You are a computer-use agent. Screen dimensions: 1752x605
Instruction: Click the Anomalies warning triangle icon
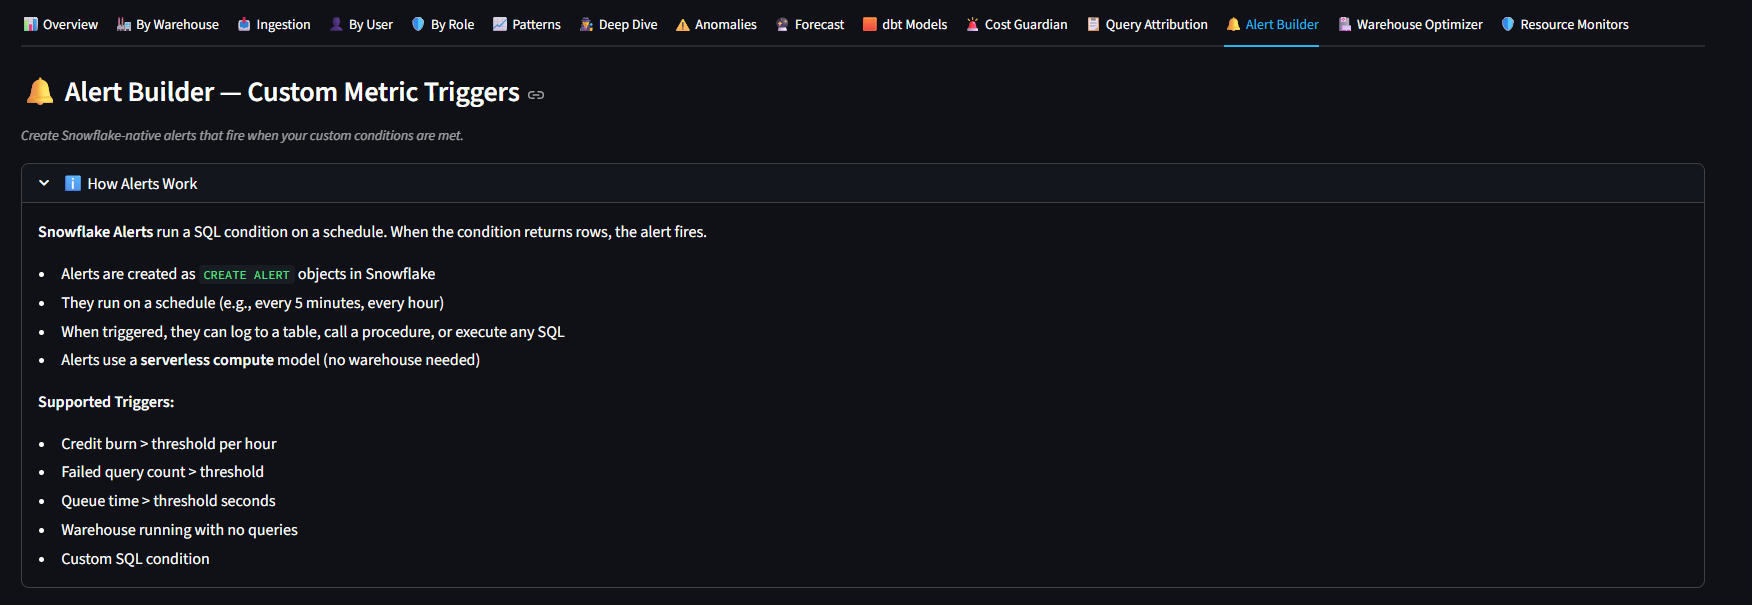click(683, 24)
